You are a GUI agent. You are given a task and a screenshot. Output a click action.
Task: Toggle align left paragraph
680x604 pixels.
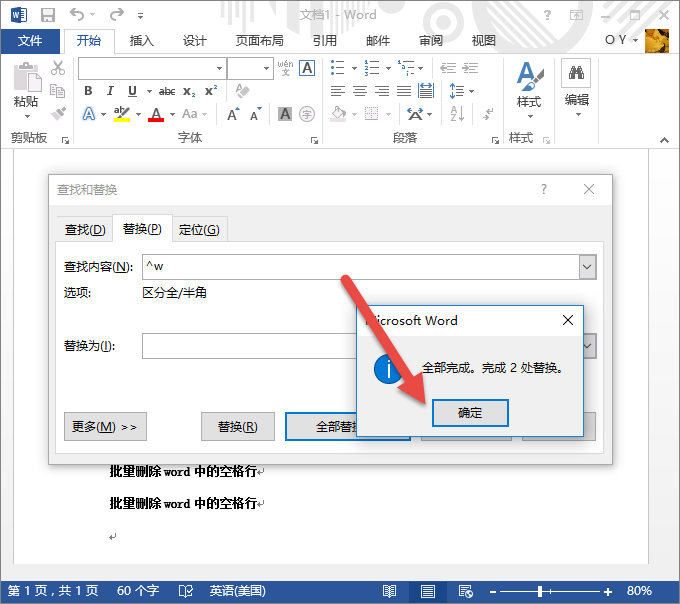pyautogui.click(x=338, y=91)
